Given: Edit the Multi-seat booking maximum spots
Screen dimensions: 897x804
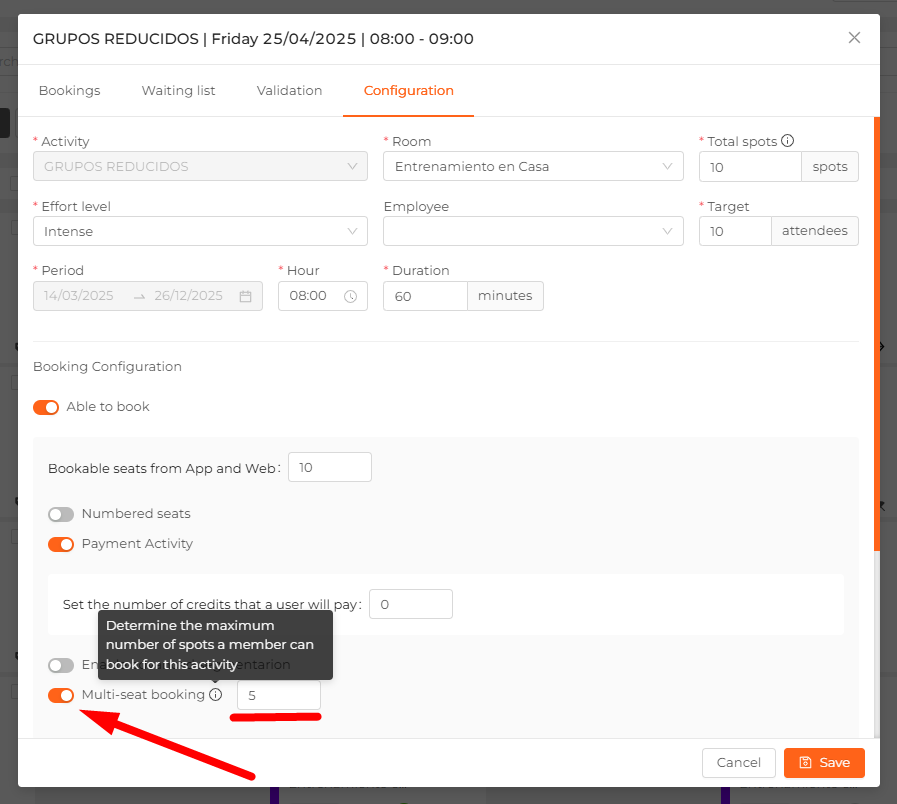Looking at the screenshot, I should pyautogui.click(x=279, y=695).
